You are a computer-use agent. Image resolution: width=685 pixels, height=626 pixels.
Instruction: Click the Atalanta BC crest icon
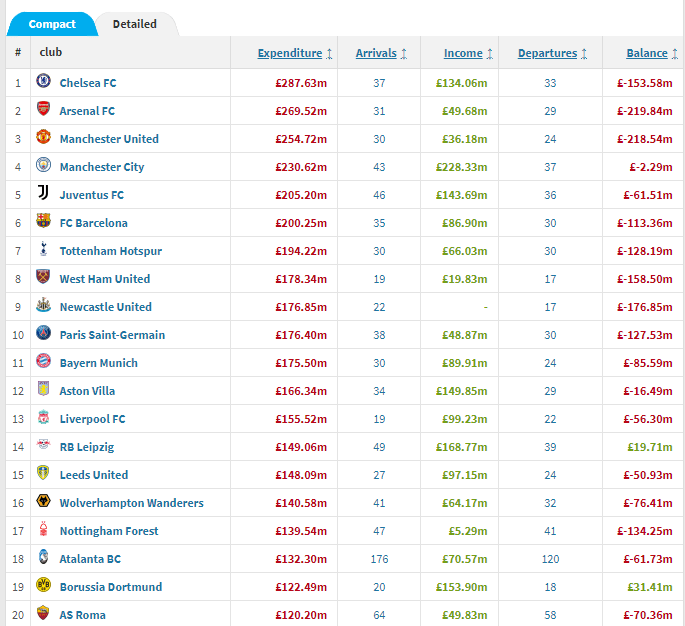[x=43, y=557]
